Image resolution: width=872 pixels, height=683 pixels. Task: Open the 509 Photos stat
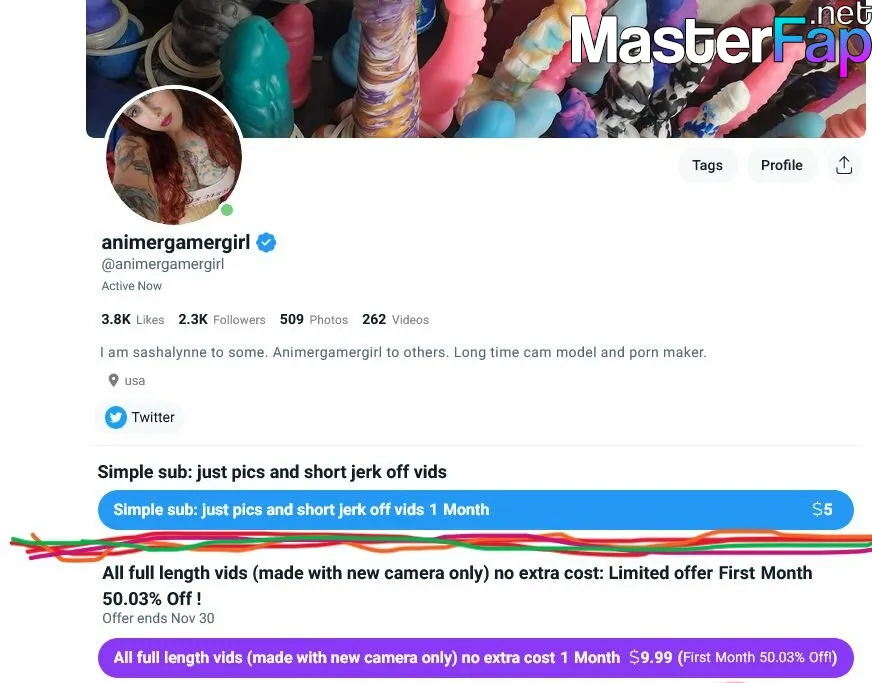coord(314,319)
